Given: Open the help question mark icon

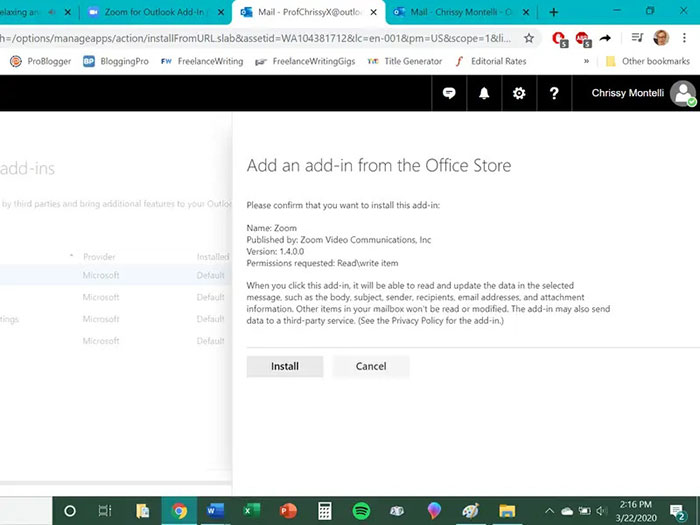Looking at the screenshot, I should coord(554,93).
